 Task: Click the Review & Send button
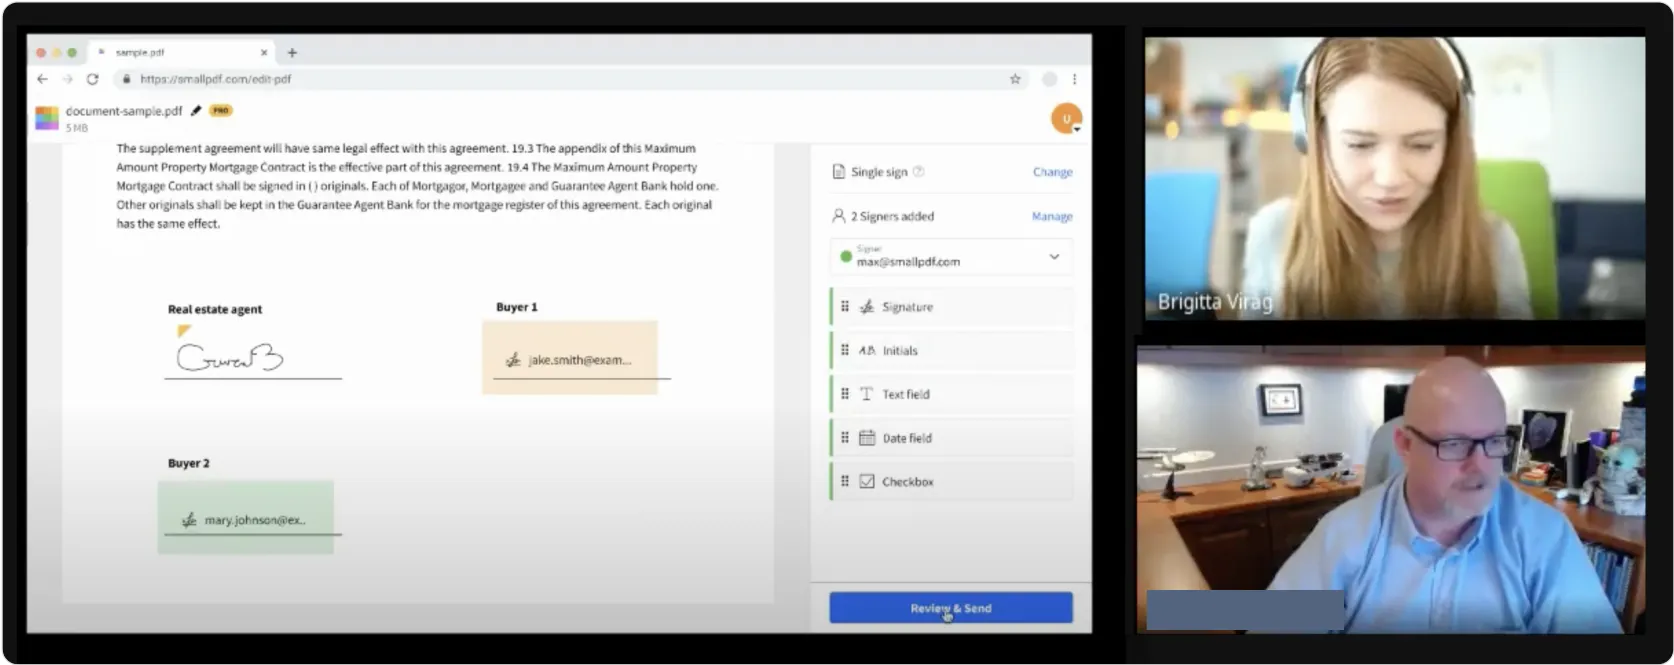click(x=950, y=608)
